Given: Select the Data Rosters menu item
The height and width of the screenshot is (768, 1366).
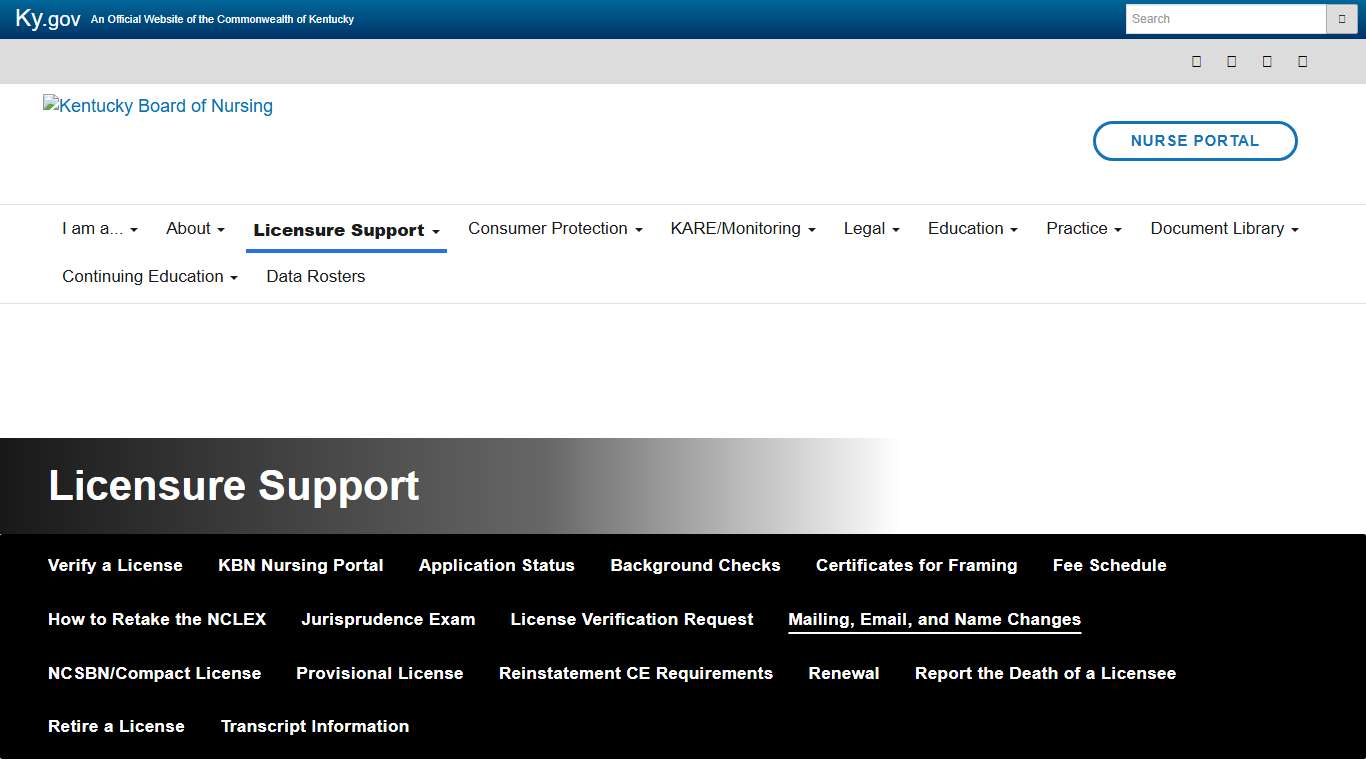Looking at the screenshot, I should [x=315, y=277].
